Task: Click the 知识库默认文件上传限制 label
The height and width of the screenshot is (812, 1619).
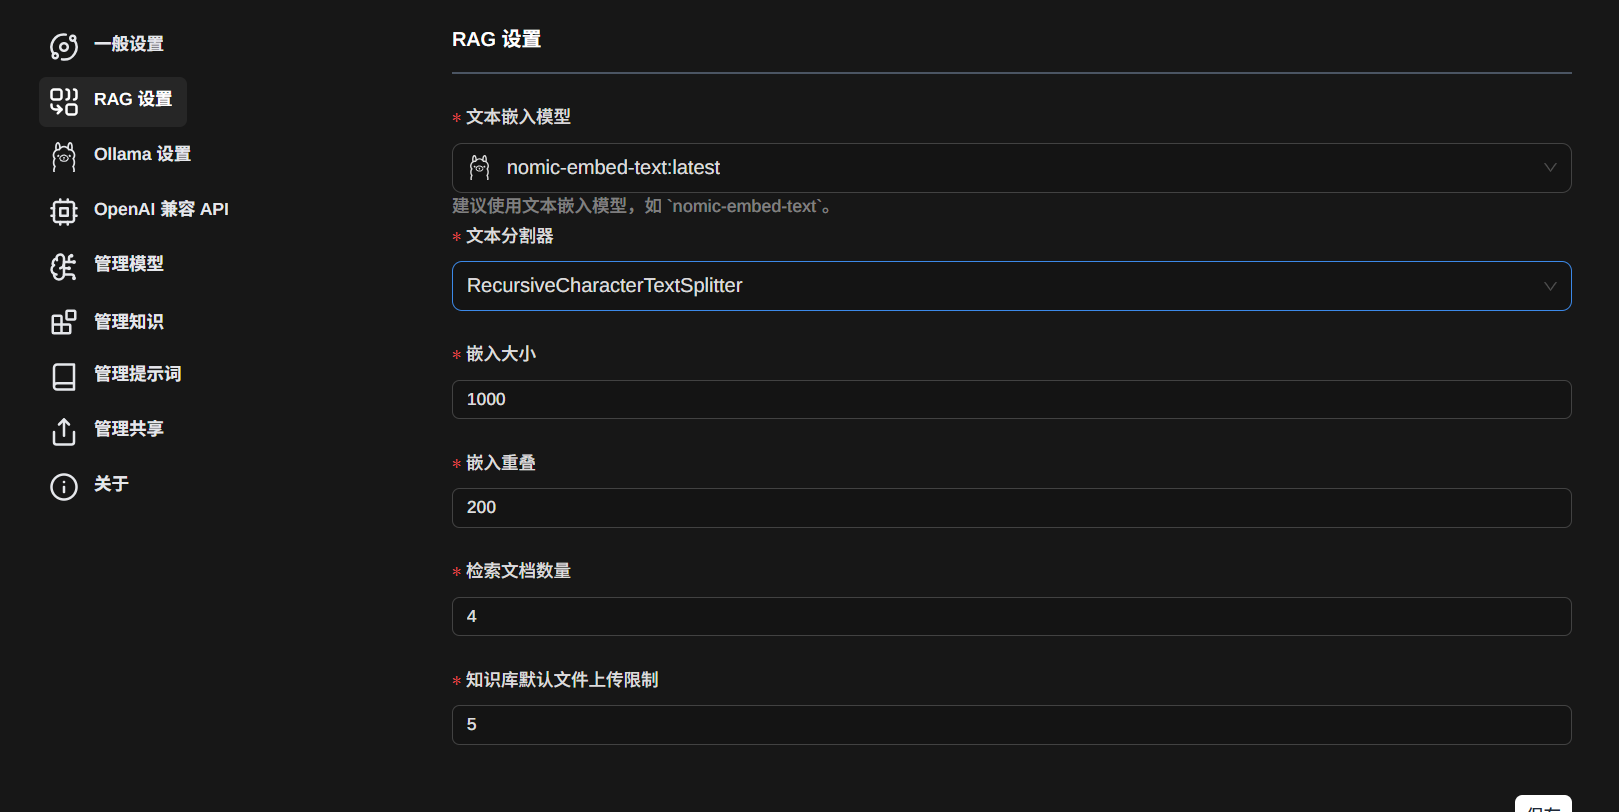Action: coord(562,680)
